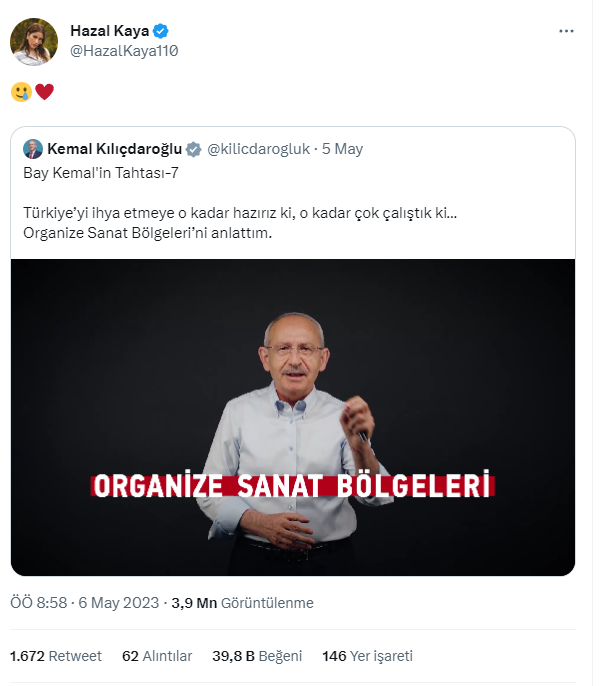Screen dimensions: 600x686
Task: Click the 146 Yer işareti bookmarks count
Action: click(x=367, y=656)
